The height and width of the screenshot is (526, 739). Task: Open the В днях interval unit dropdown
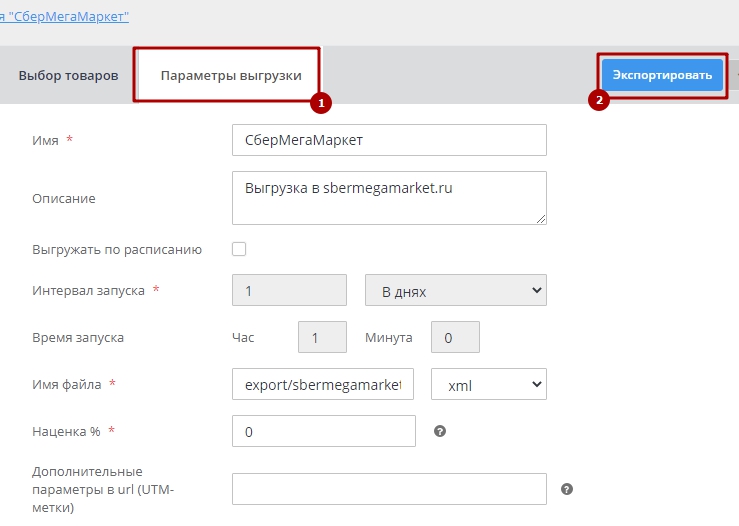pos(456,291)
